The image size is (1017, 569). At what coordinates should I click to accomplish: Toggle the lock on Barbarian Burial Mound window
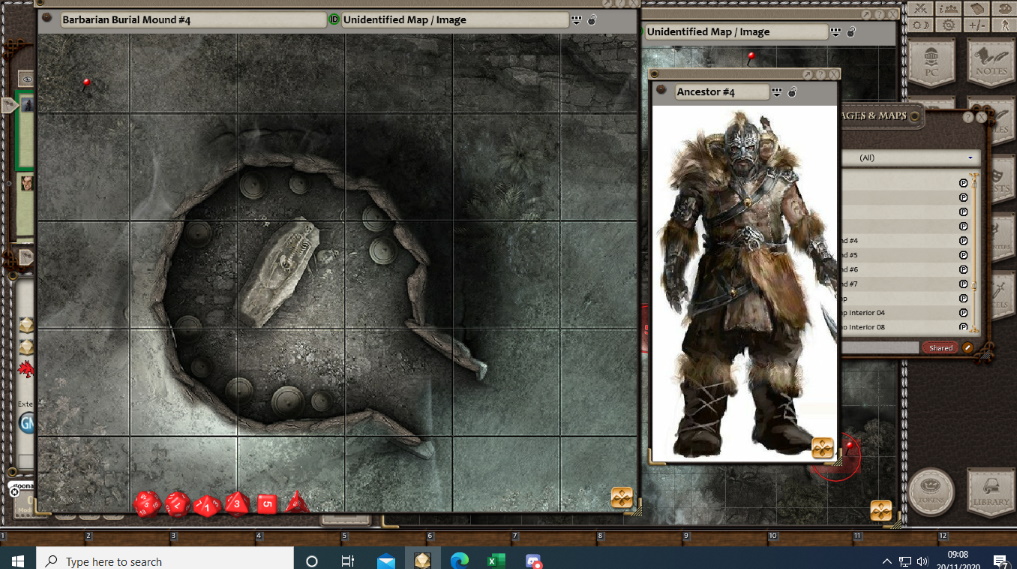point(592,20)
